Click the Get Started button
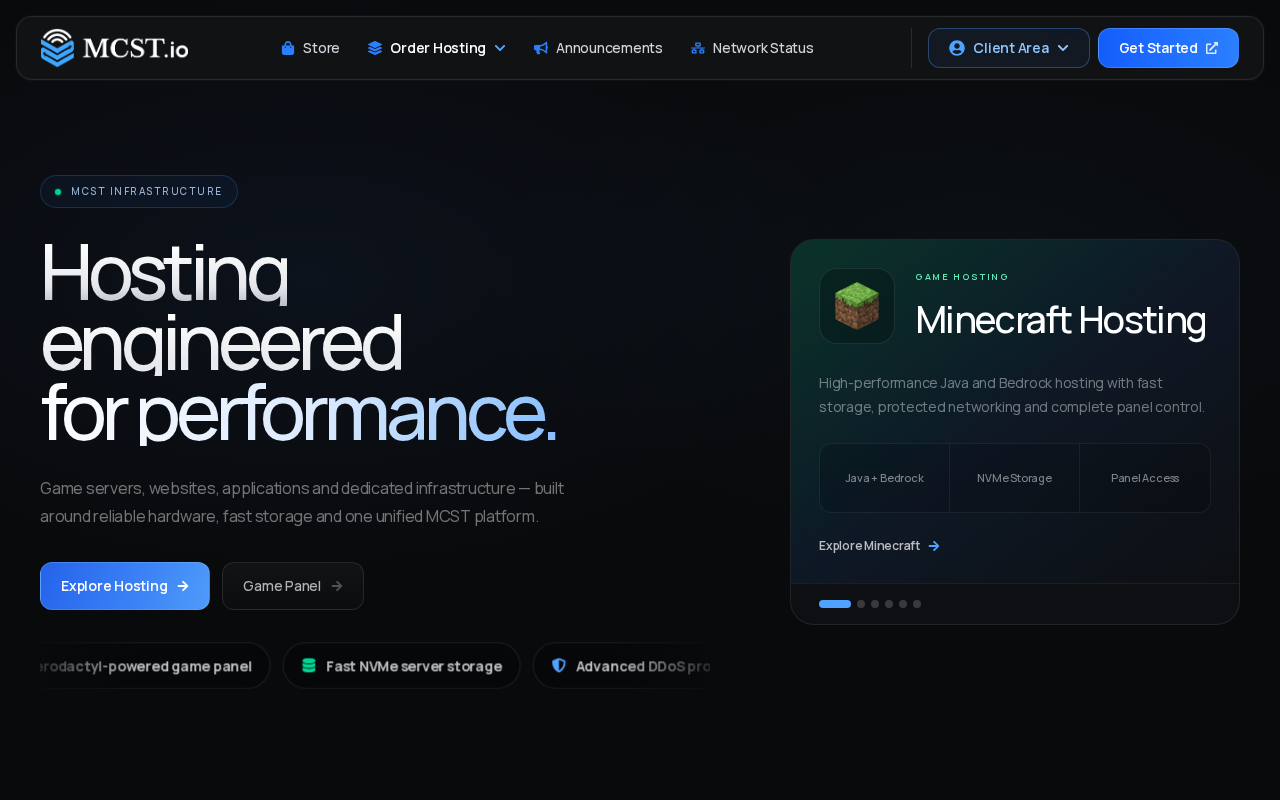 [1168, 48]
